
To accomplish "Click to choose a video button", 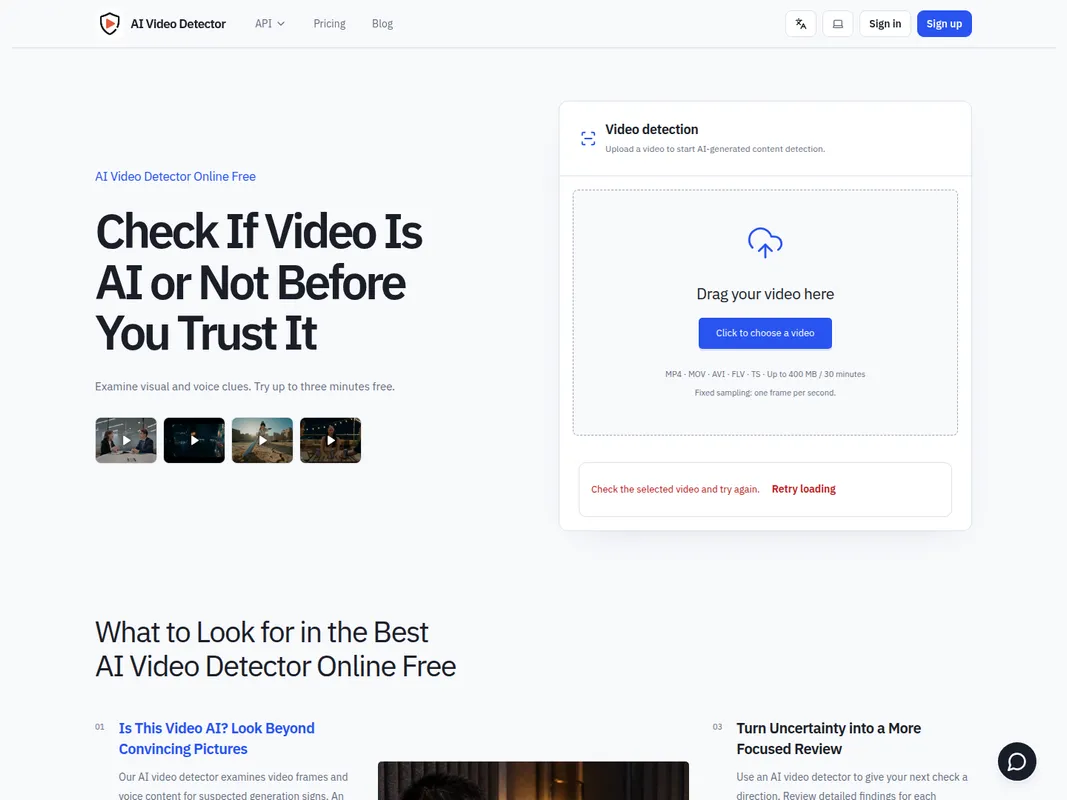I will (765, 333).
